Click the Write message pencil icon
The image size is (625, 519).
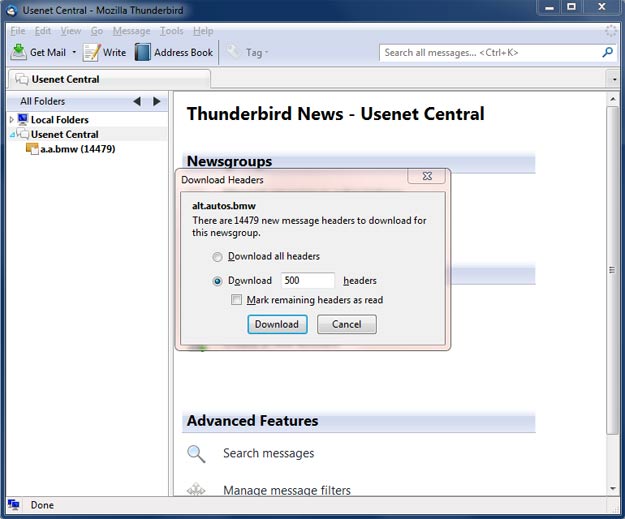92,52
